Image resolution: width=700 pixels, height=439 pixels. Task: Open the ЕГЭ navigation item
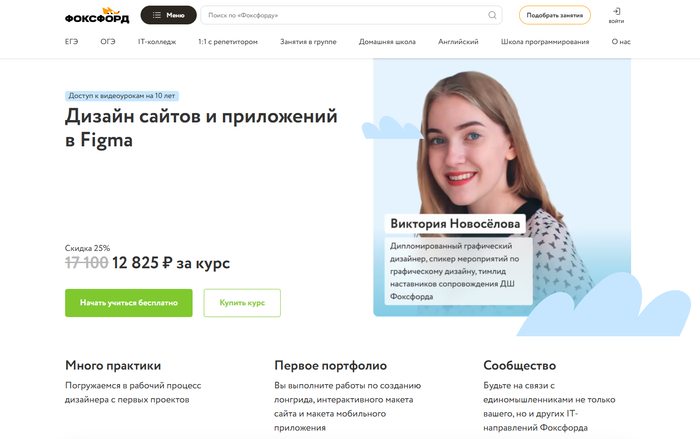[71, 42]
